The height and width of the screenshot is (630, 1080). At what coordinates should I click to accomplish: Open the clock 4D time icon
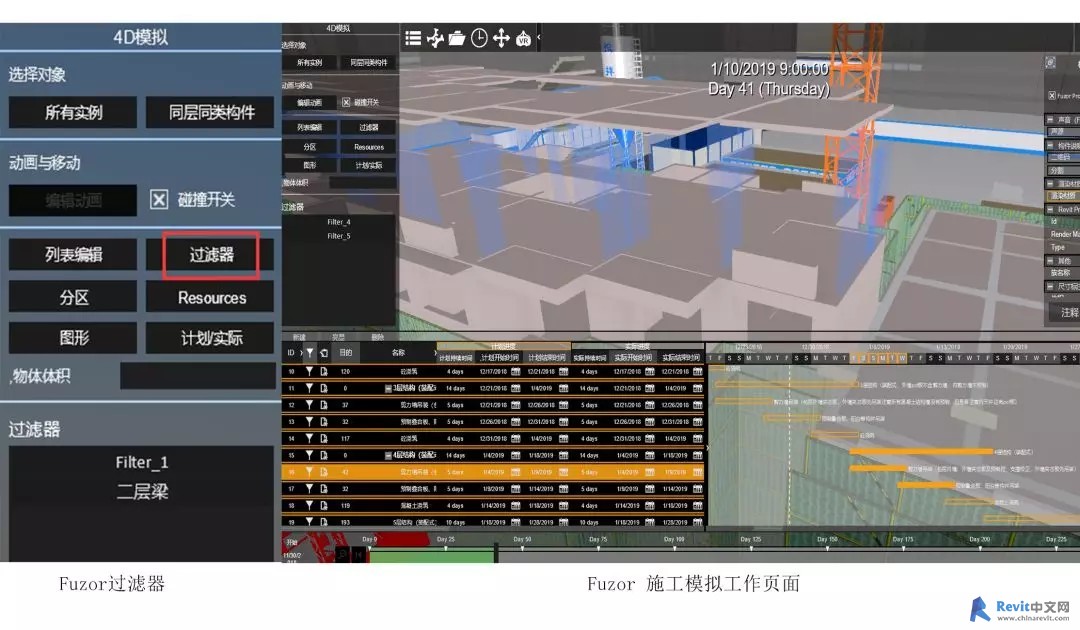click(x=479, y=38)
